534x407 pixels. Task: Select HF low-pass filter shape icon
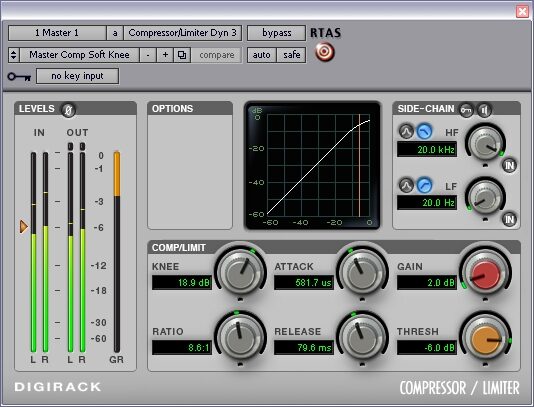(424, 131)
